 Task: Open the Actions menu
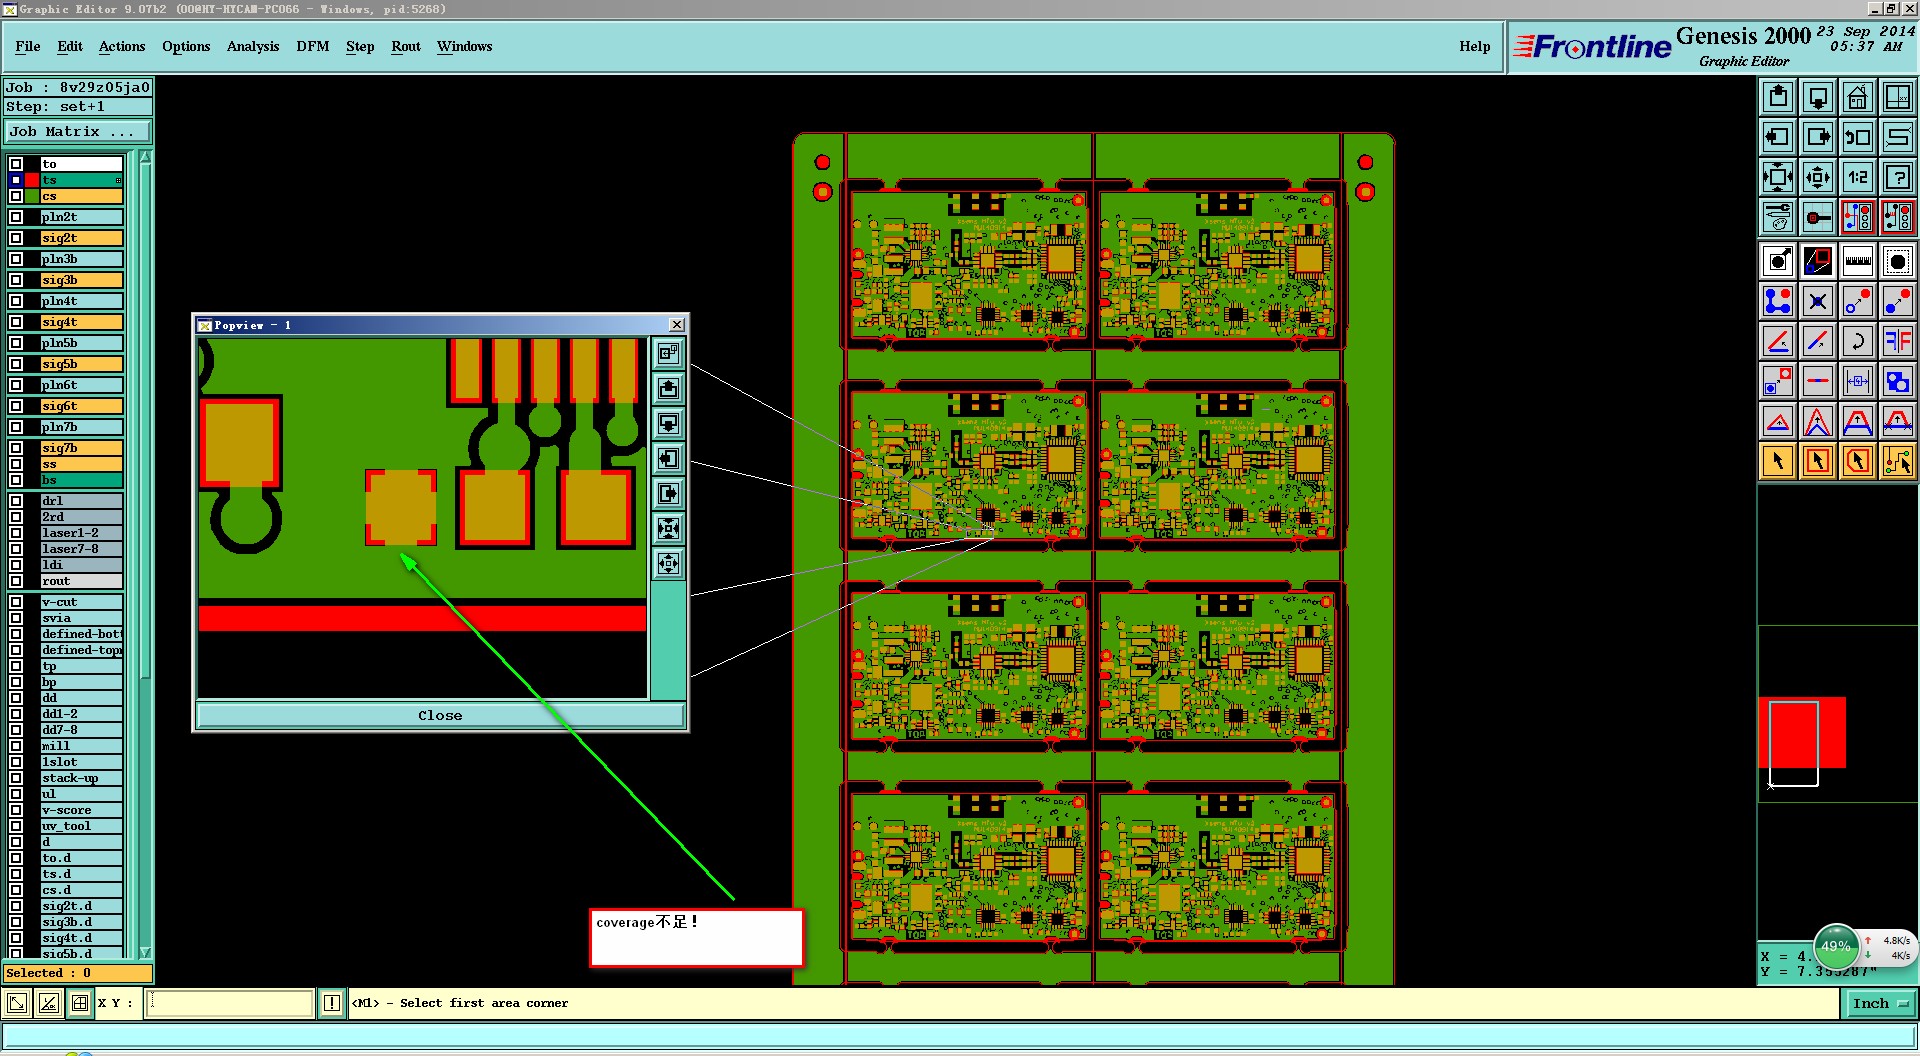point(122,46)
